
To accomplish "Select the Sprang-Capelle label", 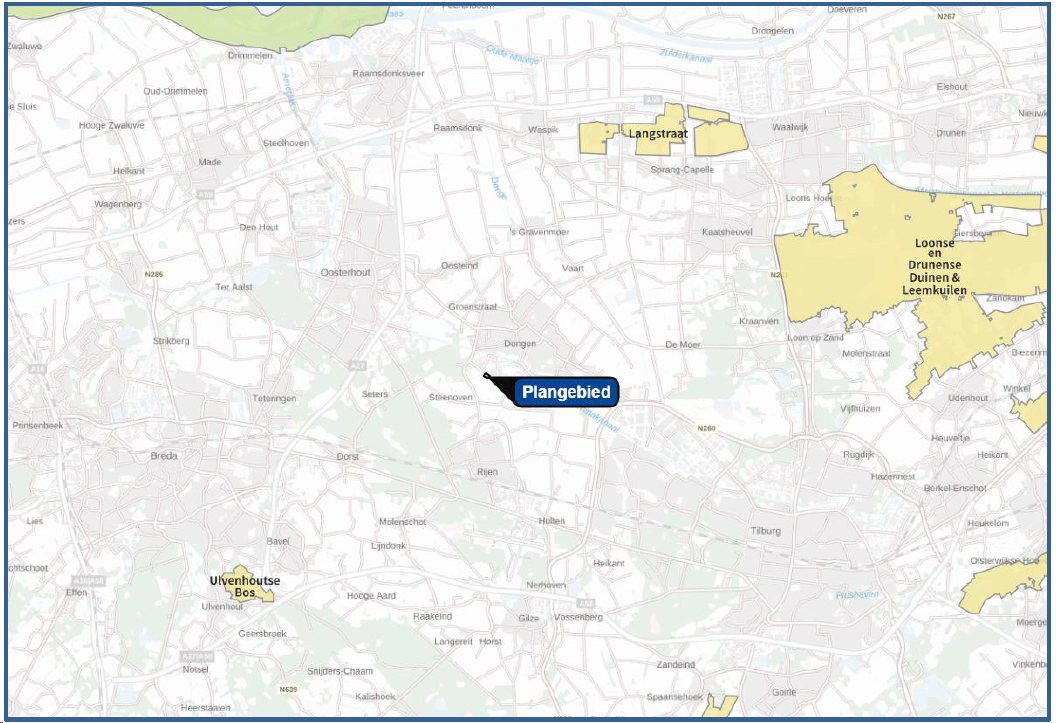I will (x=681, y=170).
